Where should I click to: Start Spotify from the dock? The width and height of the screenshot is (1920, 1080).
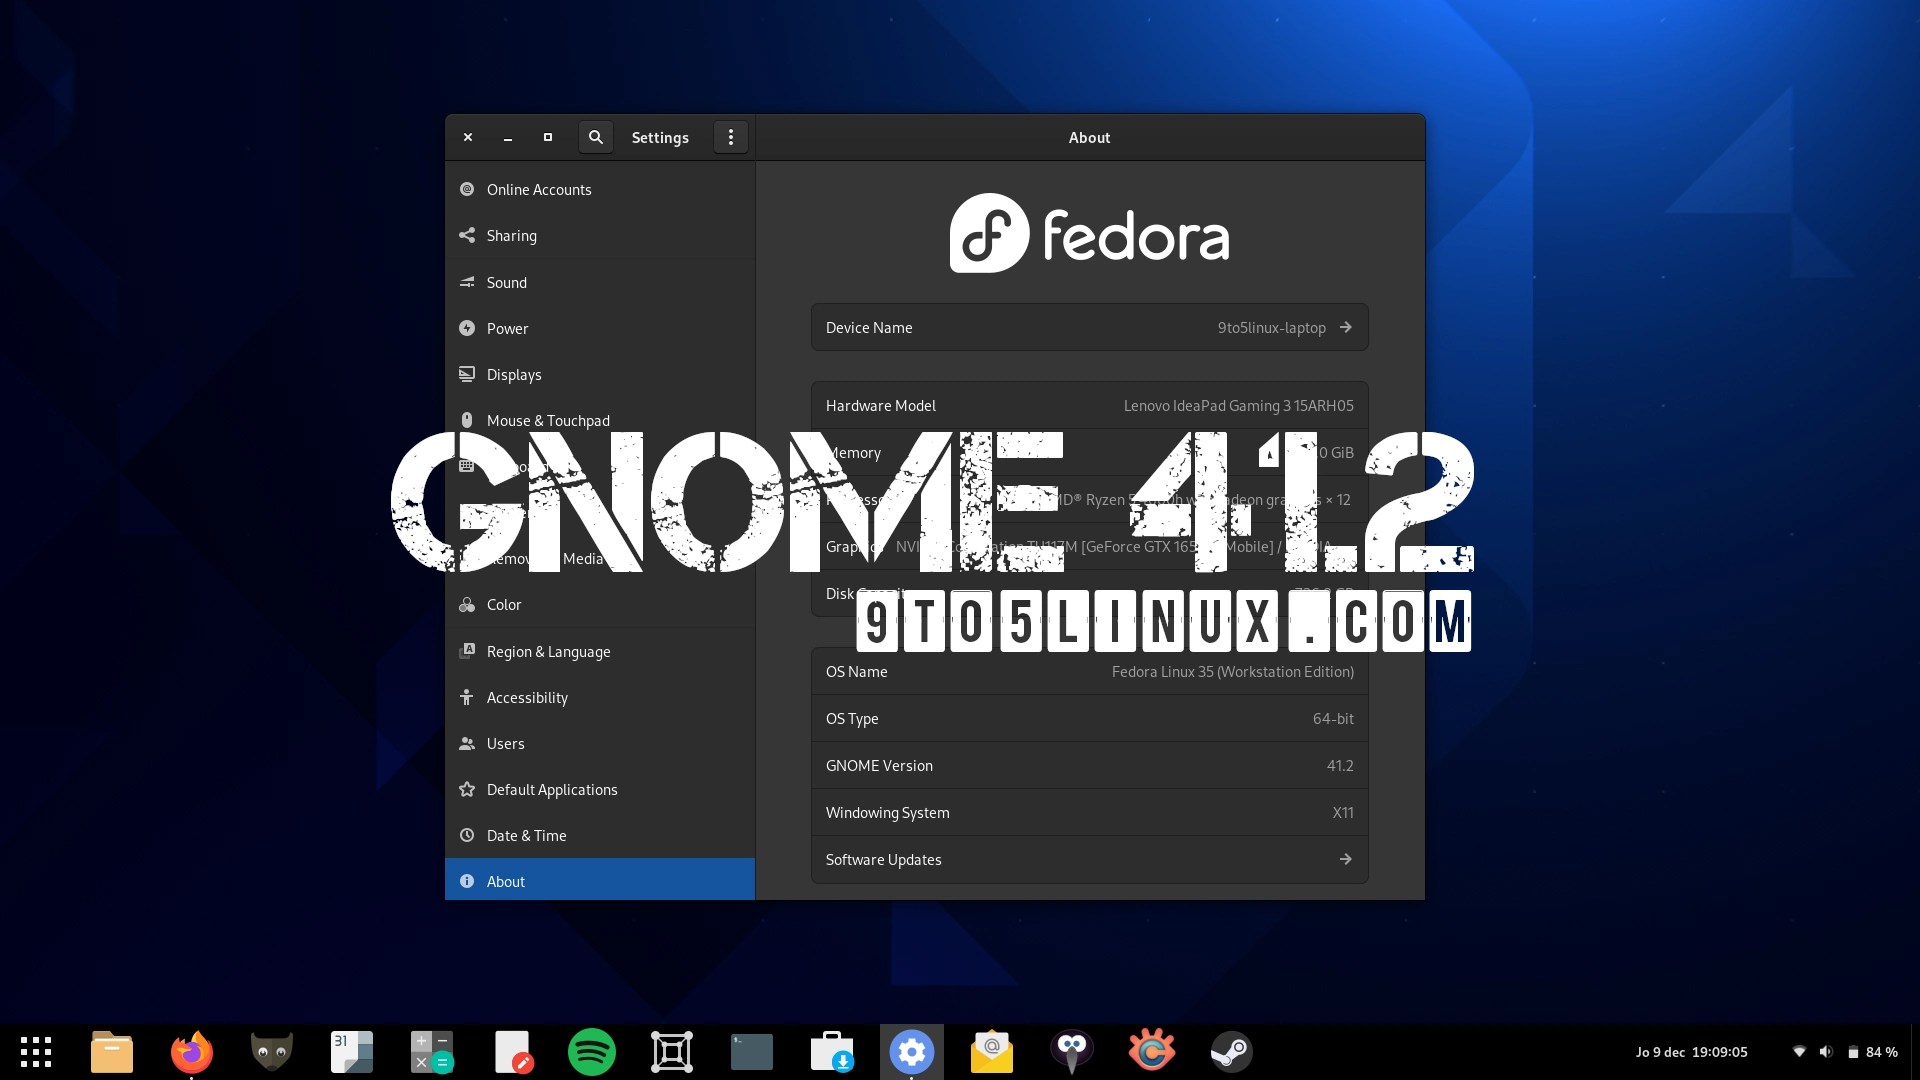(x=591, y=1051)
